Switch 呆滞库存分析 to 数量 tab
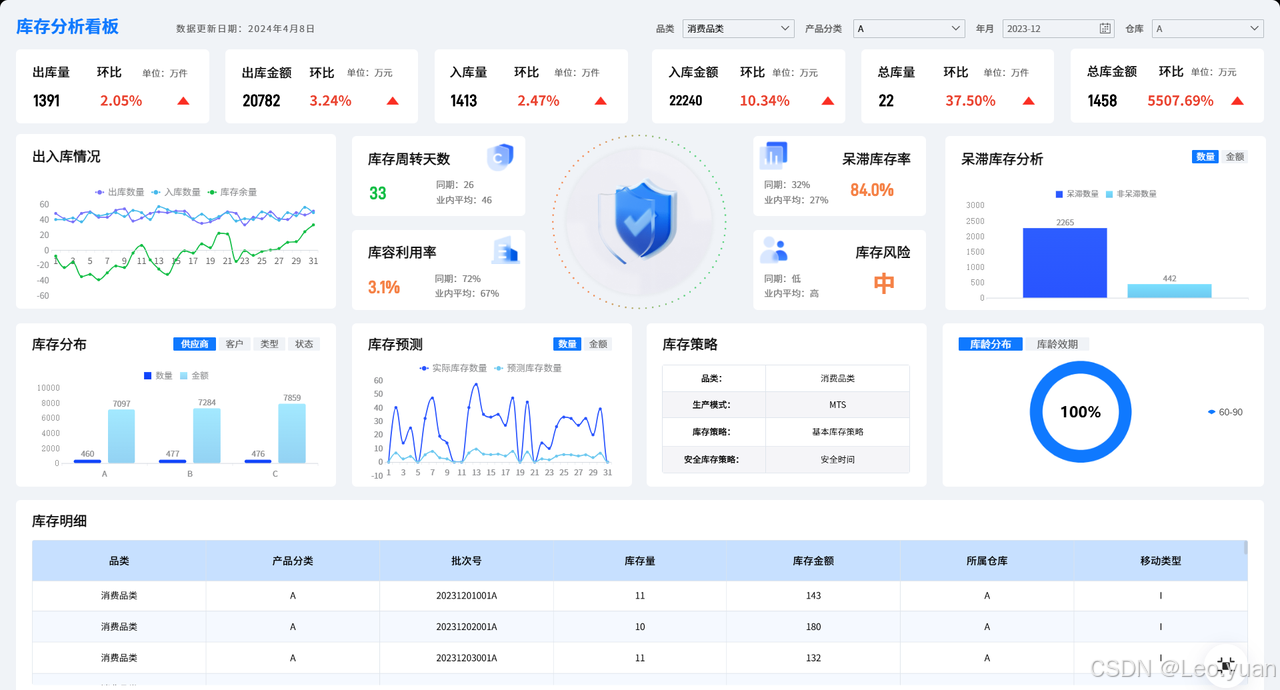Image resolution: width=1280 pixels, height=690 pixels. pos(1205,157)
